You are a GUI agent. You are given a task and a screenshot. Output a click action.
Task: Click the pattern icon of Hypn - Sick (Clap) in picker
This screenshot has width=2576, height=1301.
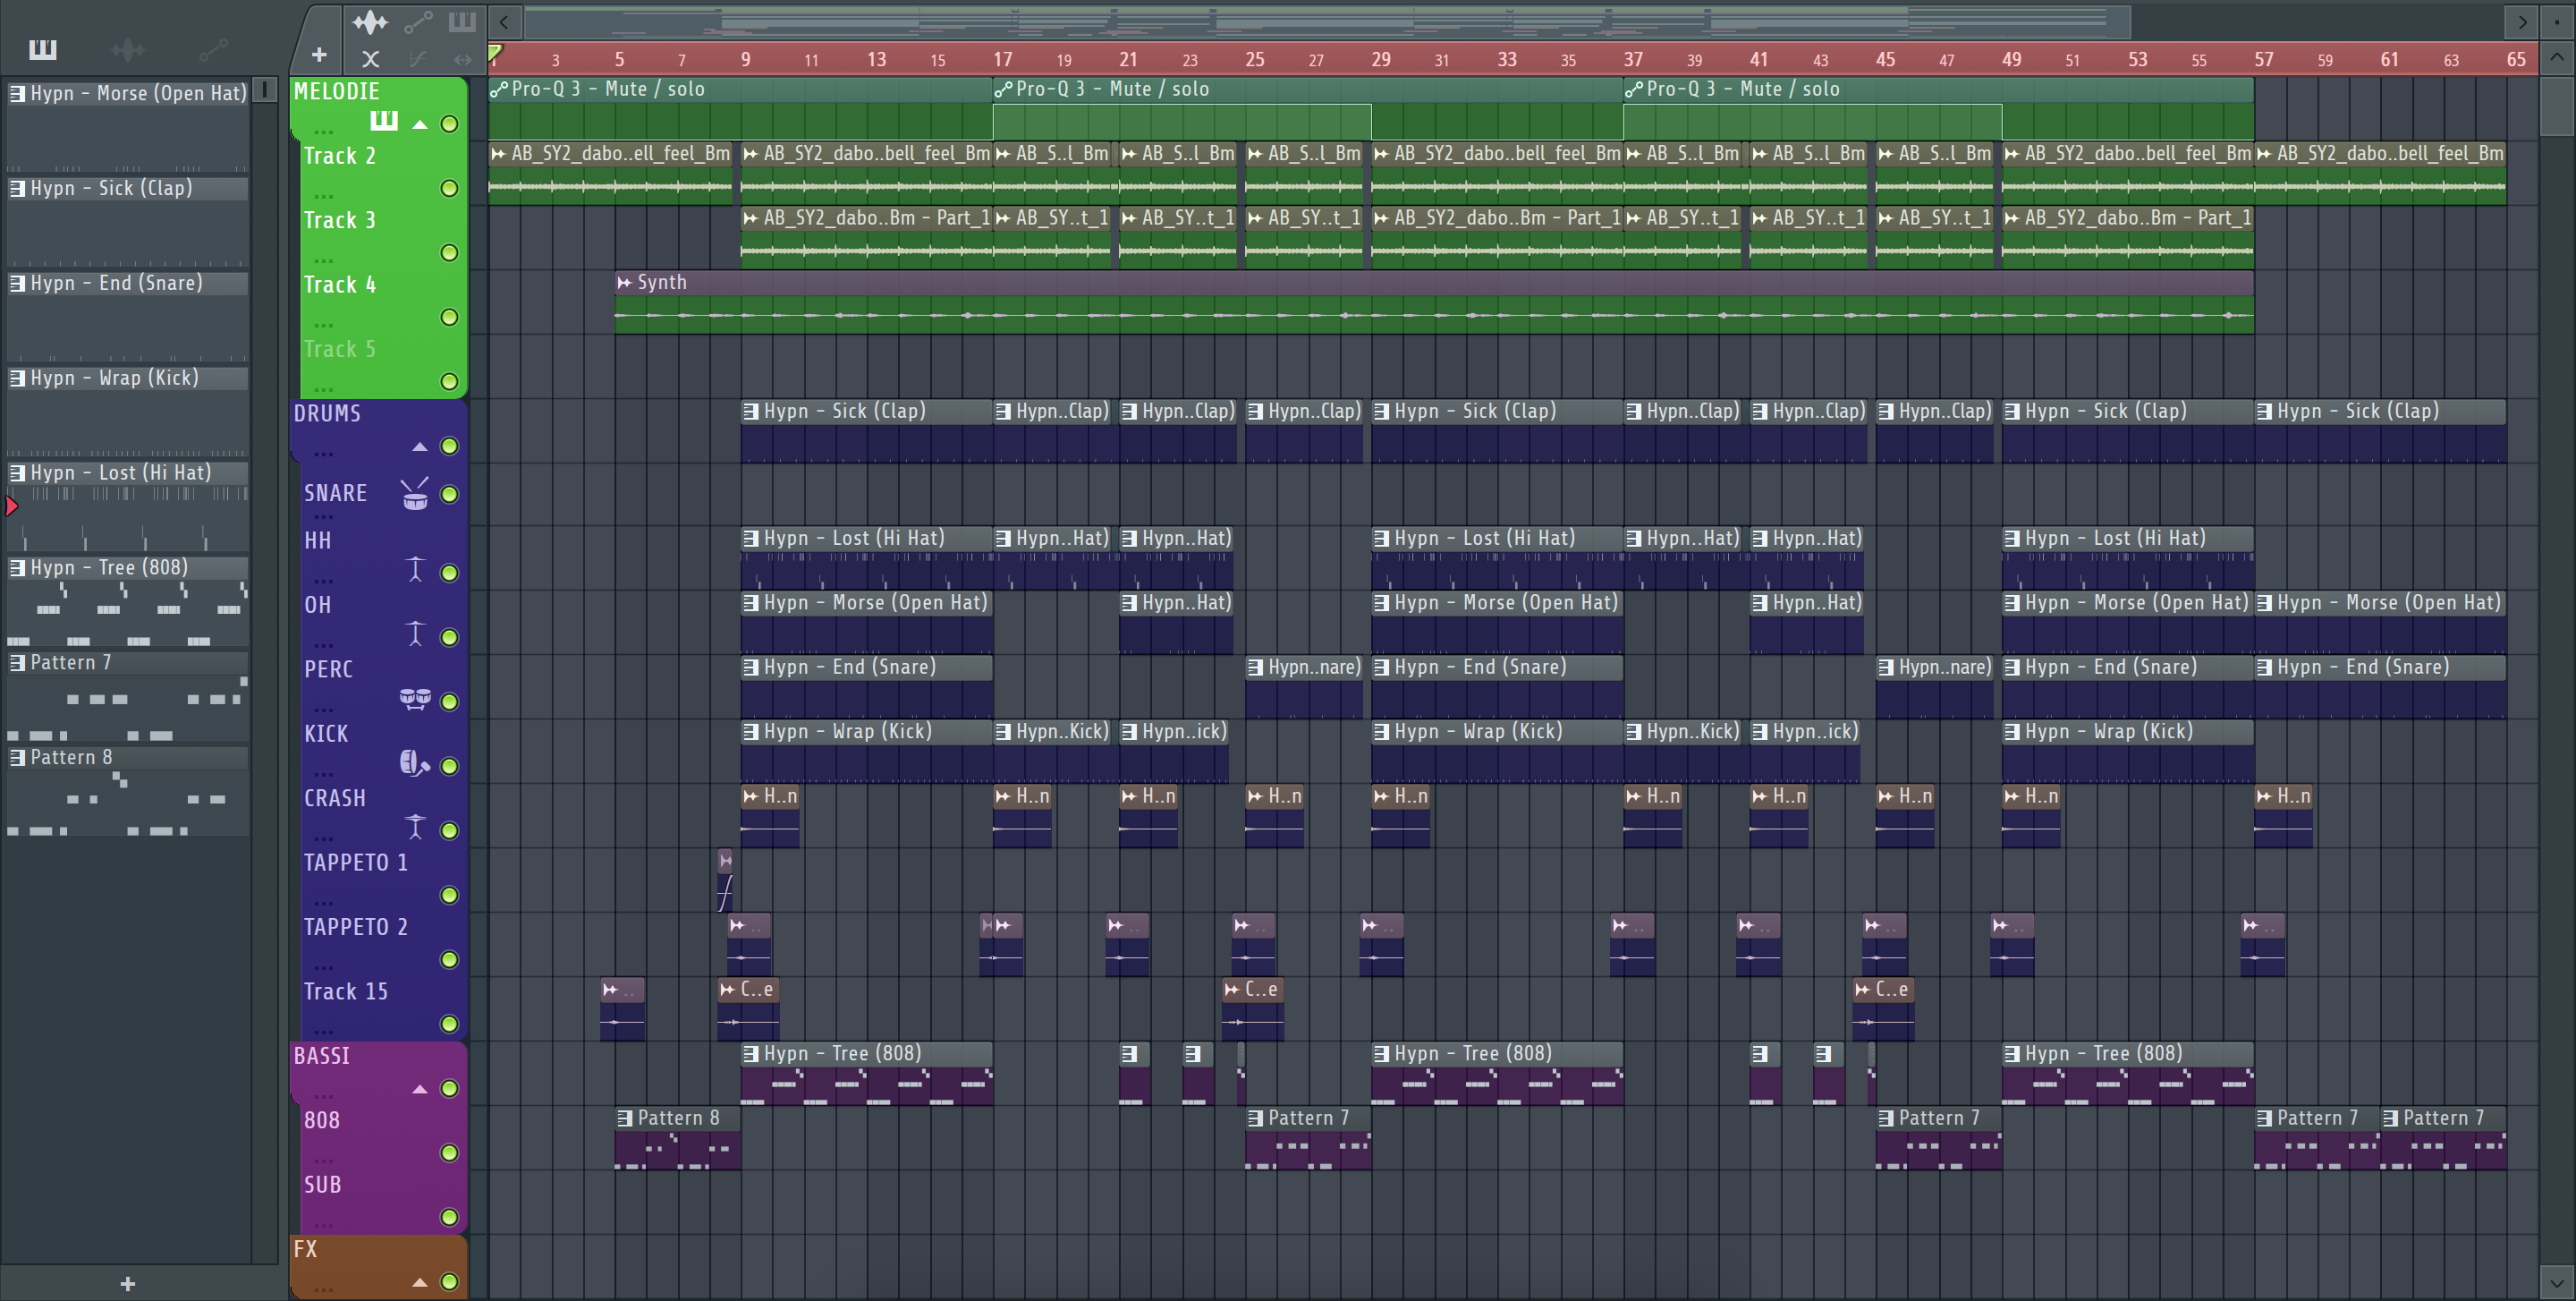pyautogui.click(x=17, y=188)
